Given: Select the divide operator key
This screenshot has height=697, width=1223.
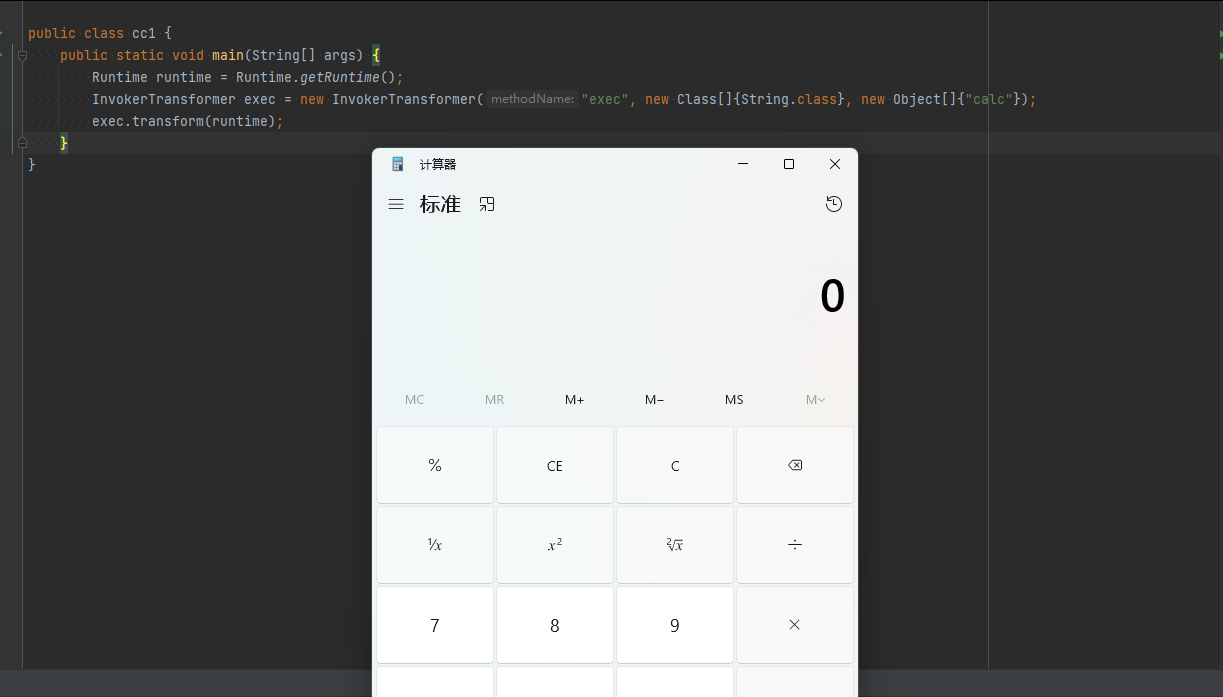Looking at the screenshot, I should [795, 545].
